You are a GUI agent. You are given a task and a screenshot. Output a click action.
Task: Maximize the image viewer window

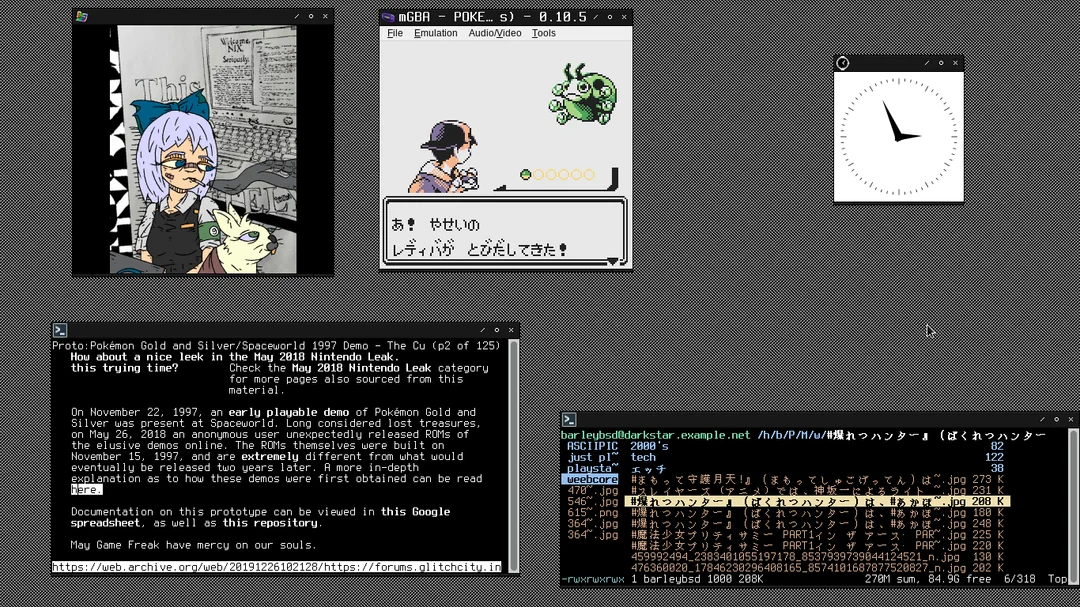311,17
